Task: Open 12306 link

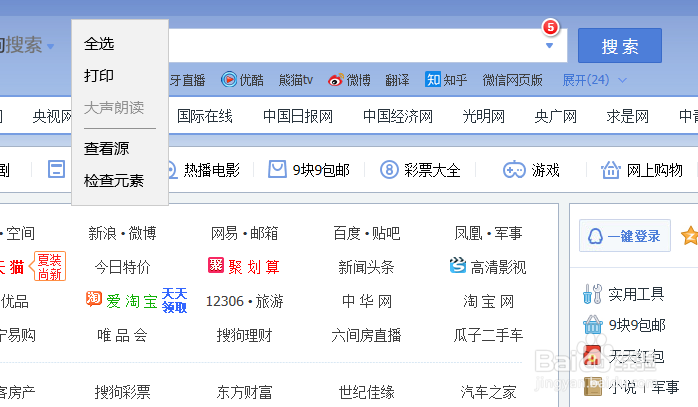Action: [225, 301]
